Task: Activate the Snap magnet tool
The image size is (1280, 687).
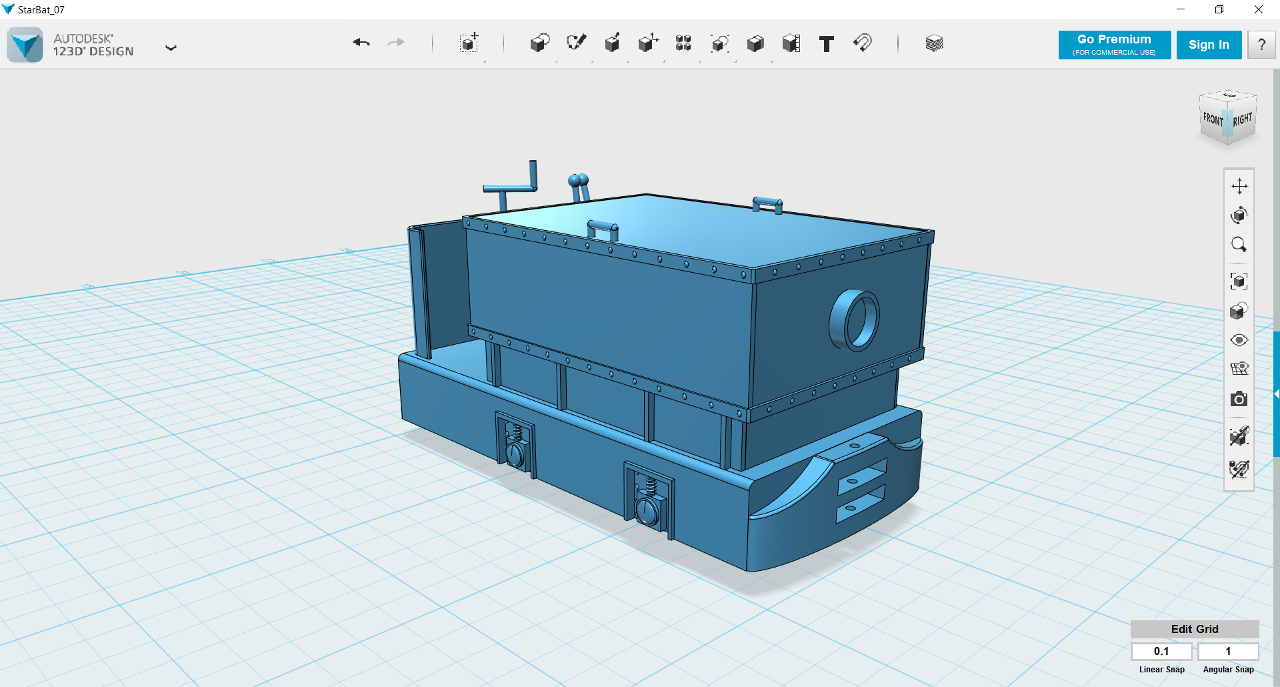Action: pyautogui.click(x=862, y=43)
